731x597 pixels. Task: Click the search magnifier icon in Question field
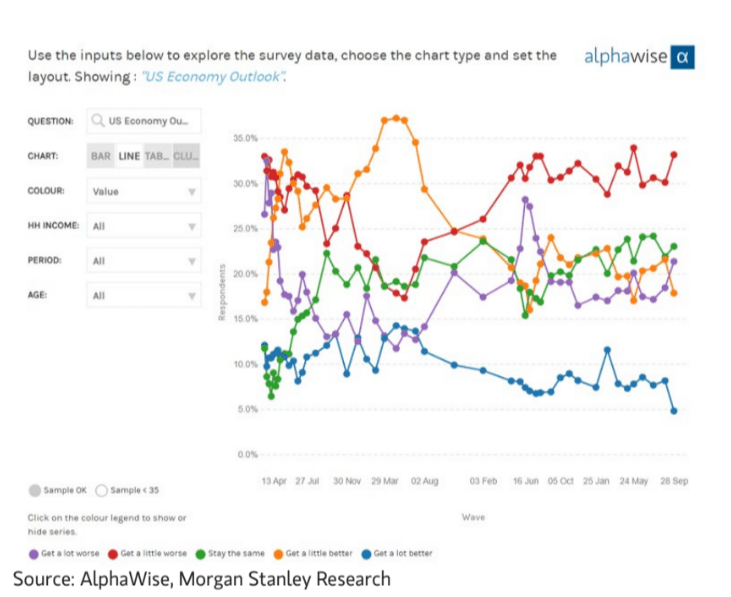coord(97,121)
